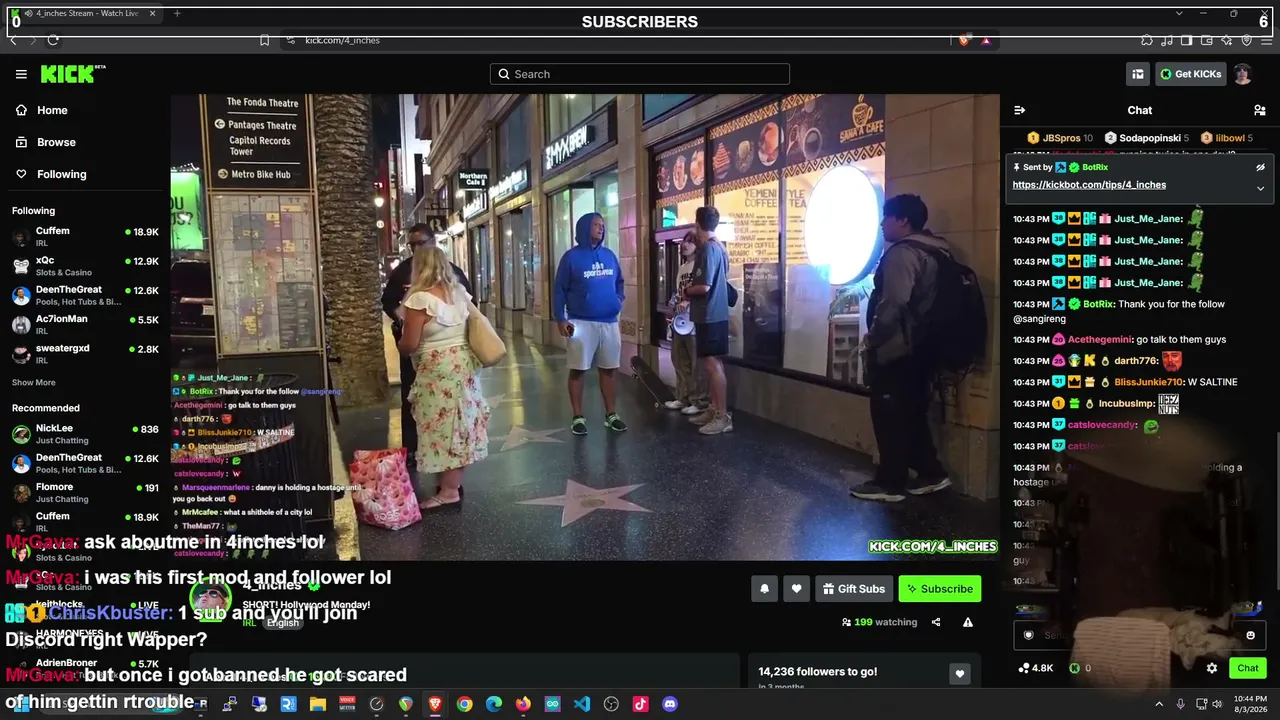The image size is (1280, 720).
Task: Open the chat users list icon
Action: [x=1260, y=110]
